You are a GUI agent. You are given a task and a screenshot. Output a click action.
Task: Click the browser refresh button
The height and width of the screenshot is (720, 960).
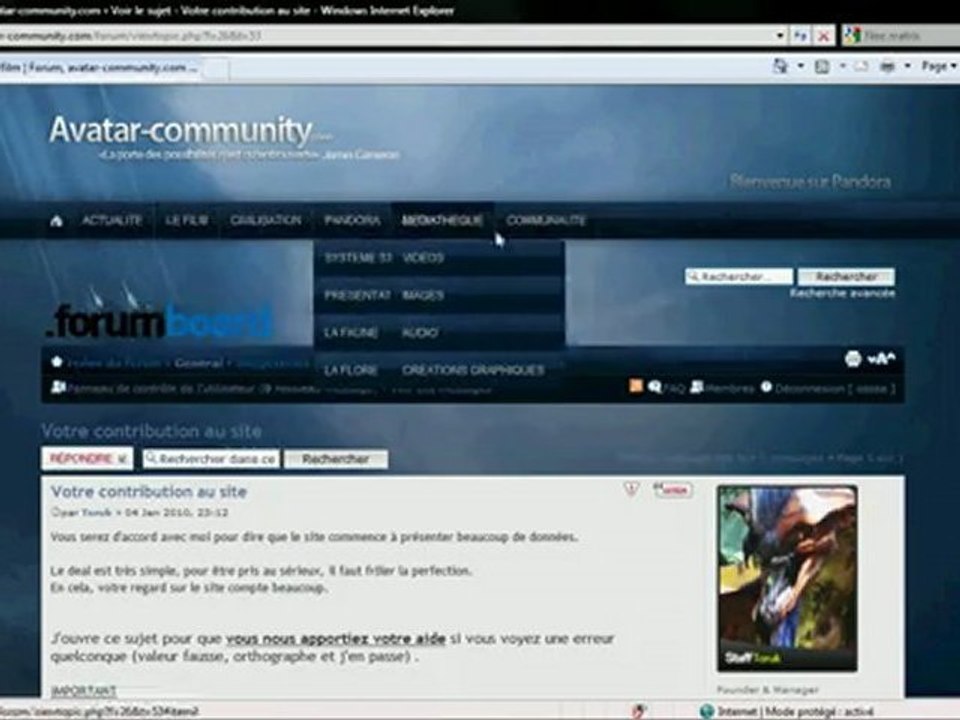coord(800,36)
